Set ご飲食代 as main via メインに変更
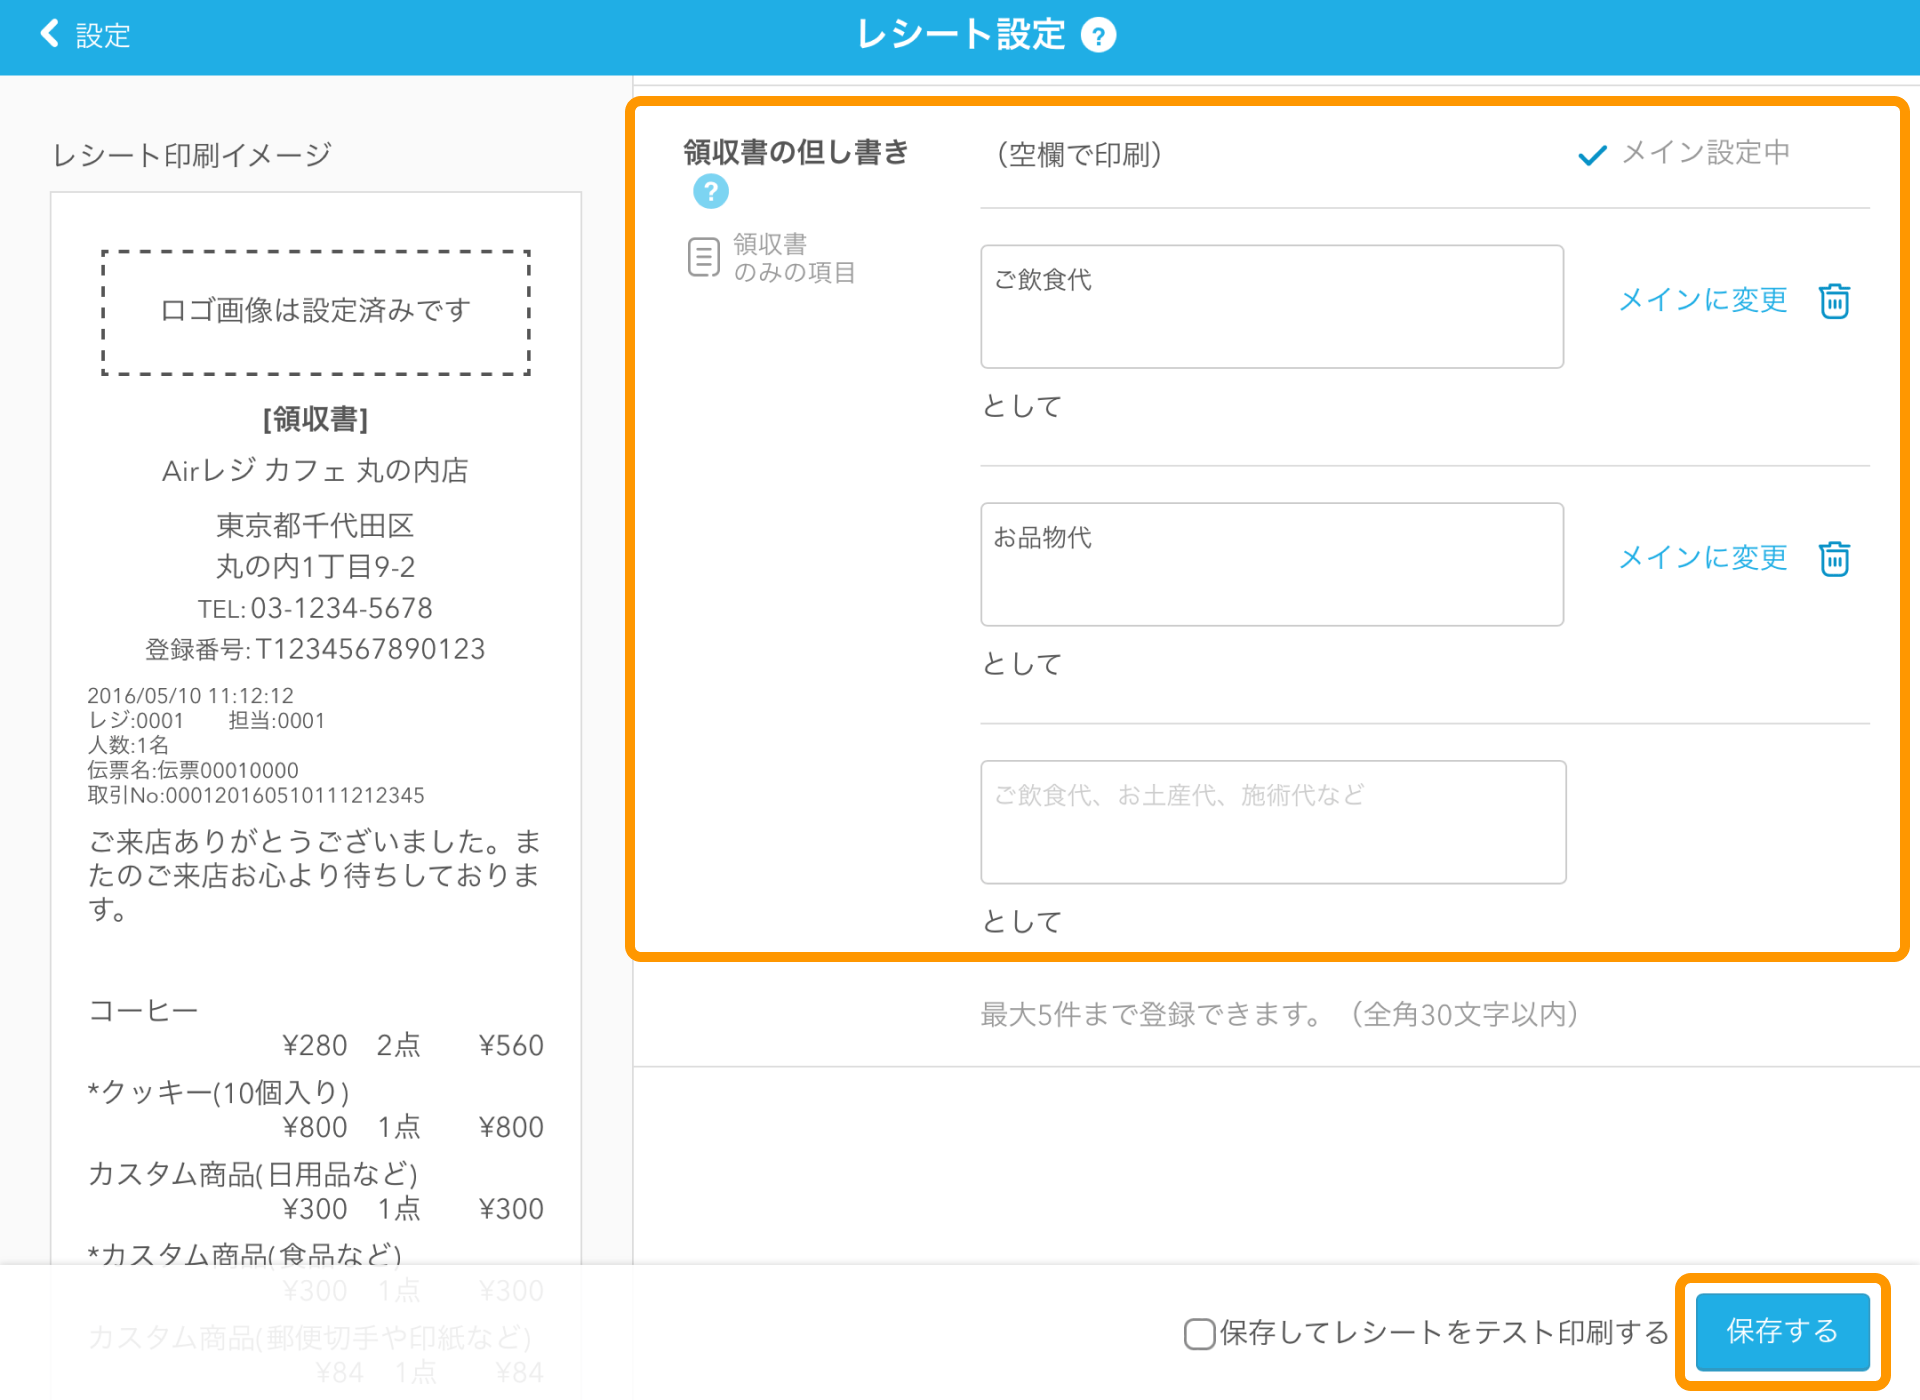1920x1400 pixels. tap(1703, 300)
